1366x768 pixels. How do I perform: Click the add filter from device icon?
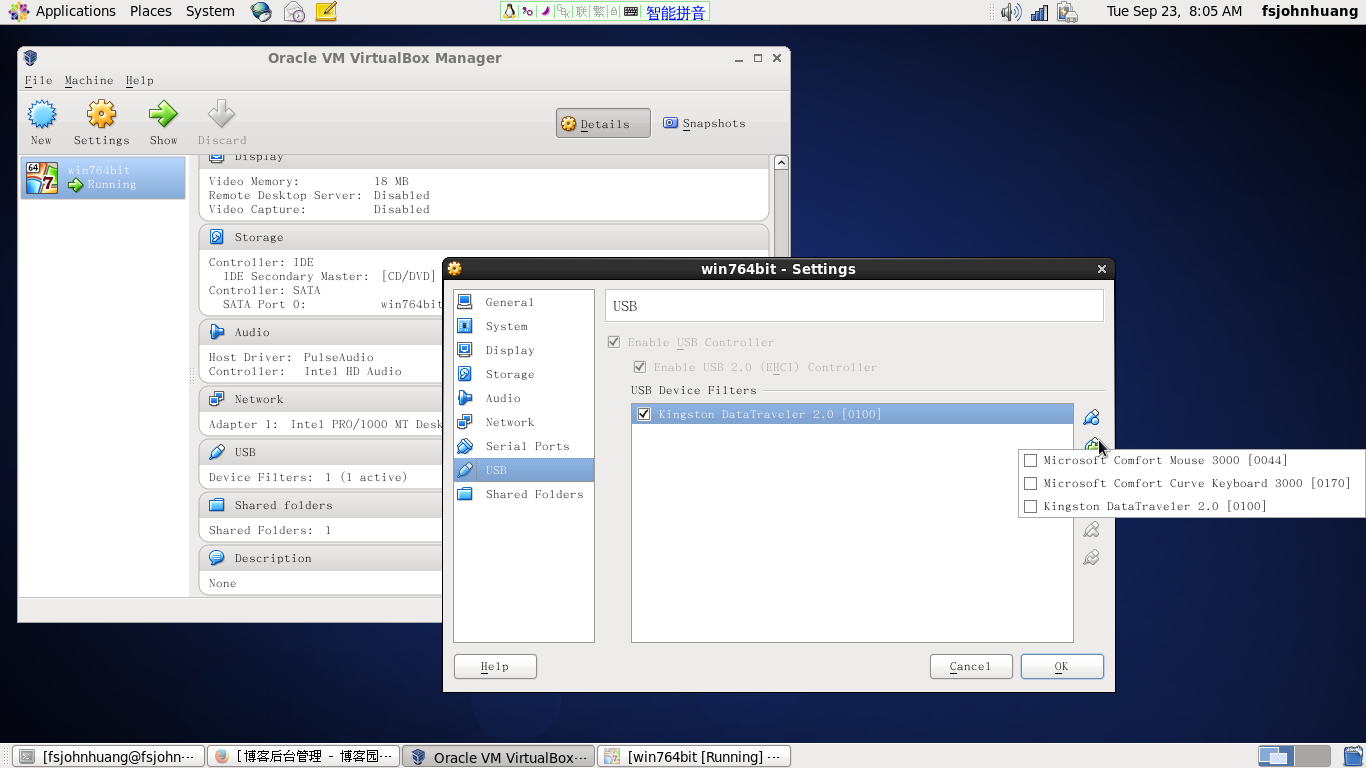point(1091,445)
